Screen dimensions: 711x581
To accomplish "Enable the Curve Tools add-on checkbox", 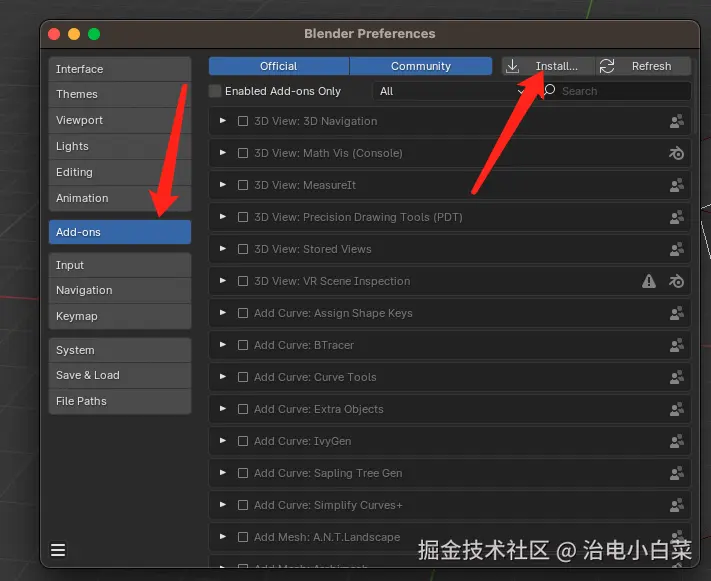I will [x=243, y=377].
